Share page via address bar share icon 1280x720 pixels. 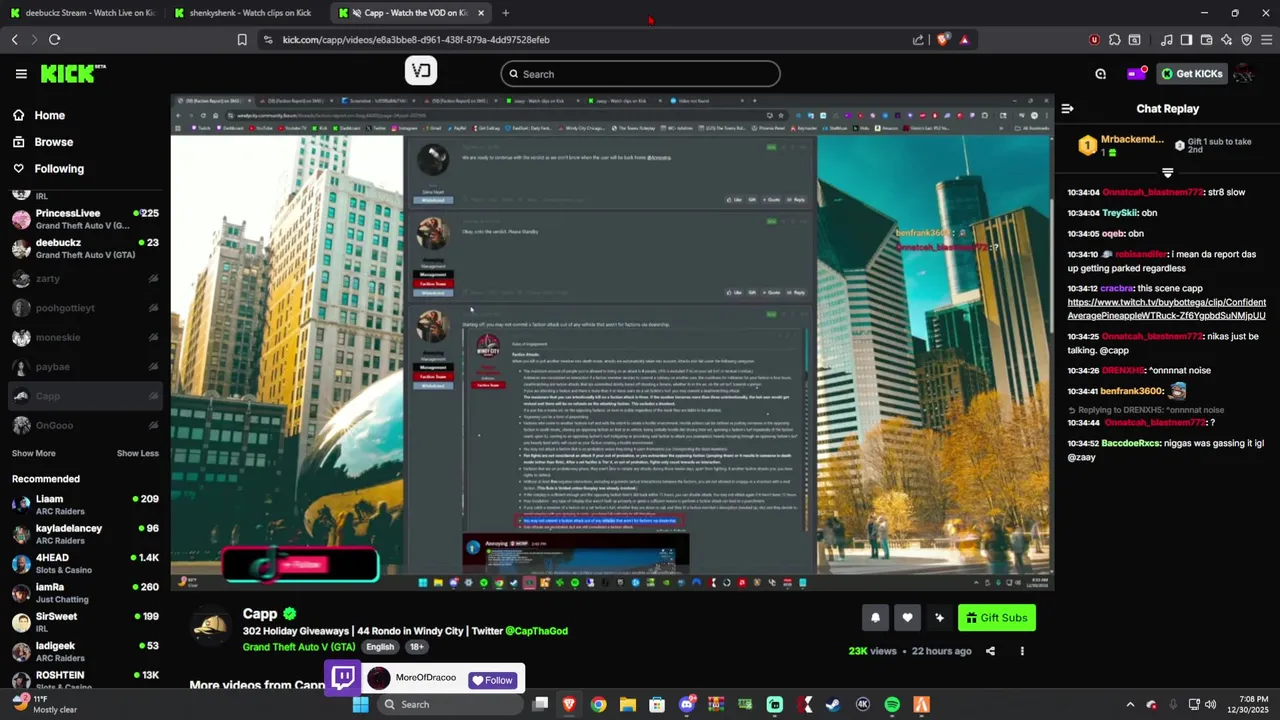918,40
